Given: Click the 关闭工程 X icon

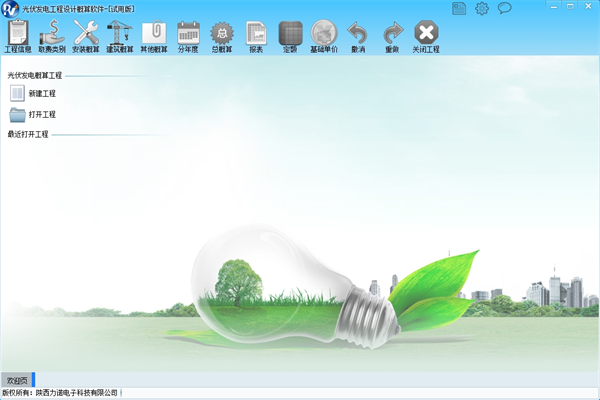Looking at the screenshot, I should click(426, 32).
